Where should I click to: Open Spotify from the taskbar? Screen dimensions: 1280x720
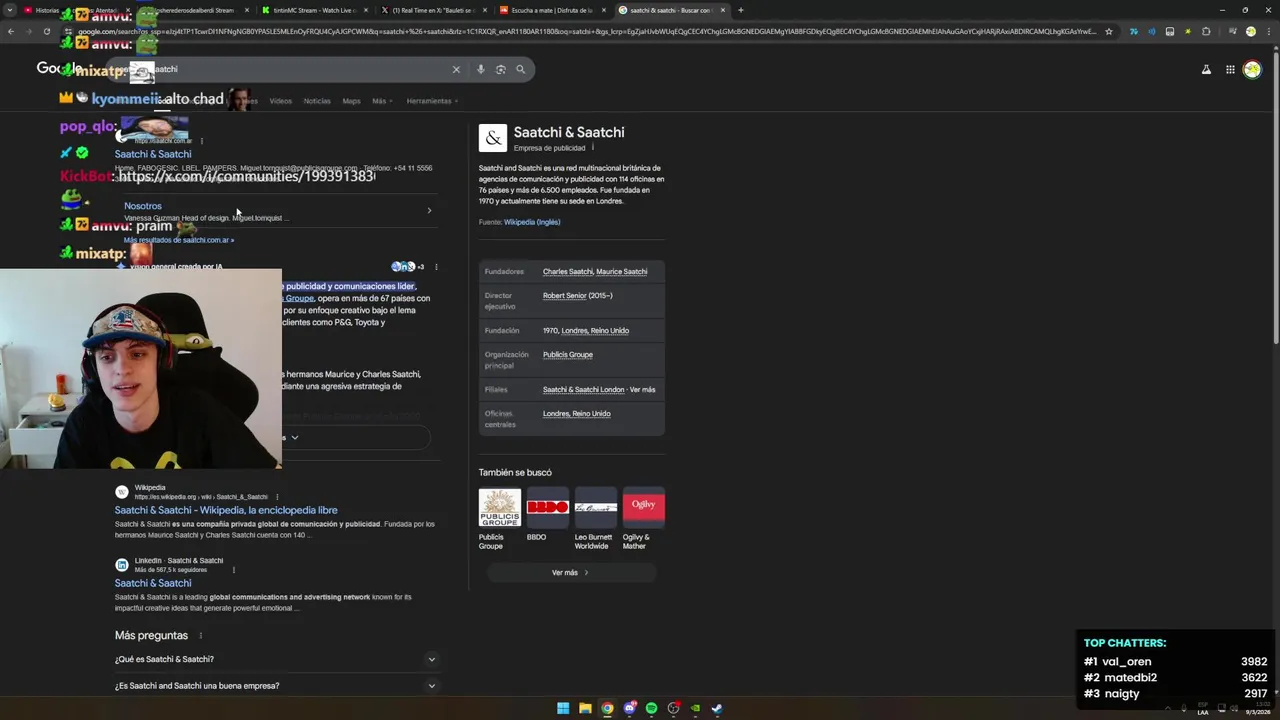coord(651,708)
